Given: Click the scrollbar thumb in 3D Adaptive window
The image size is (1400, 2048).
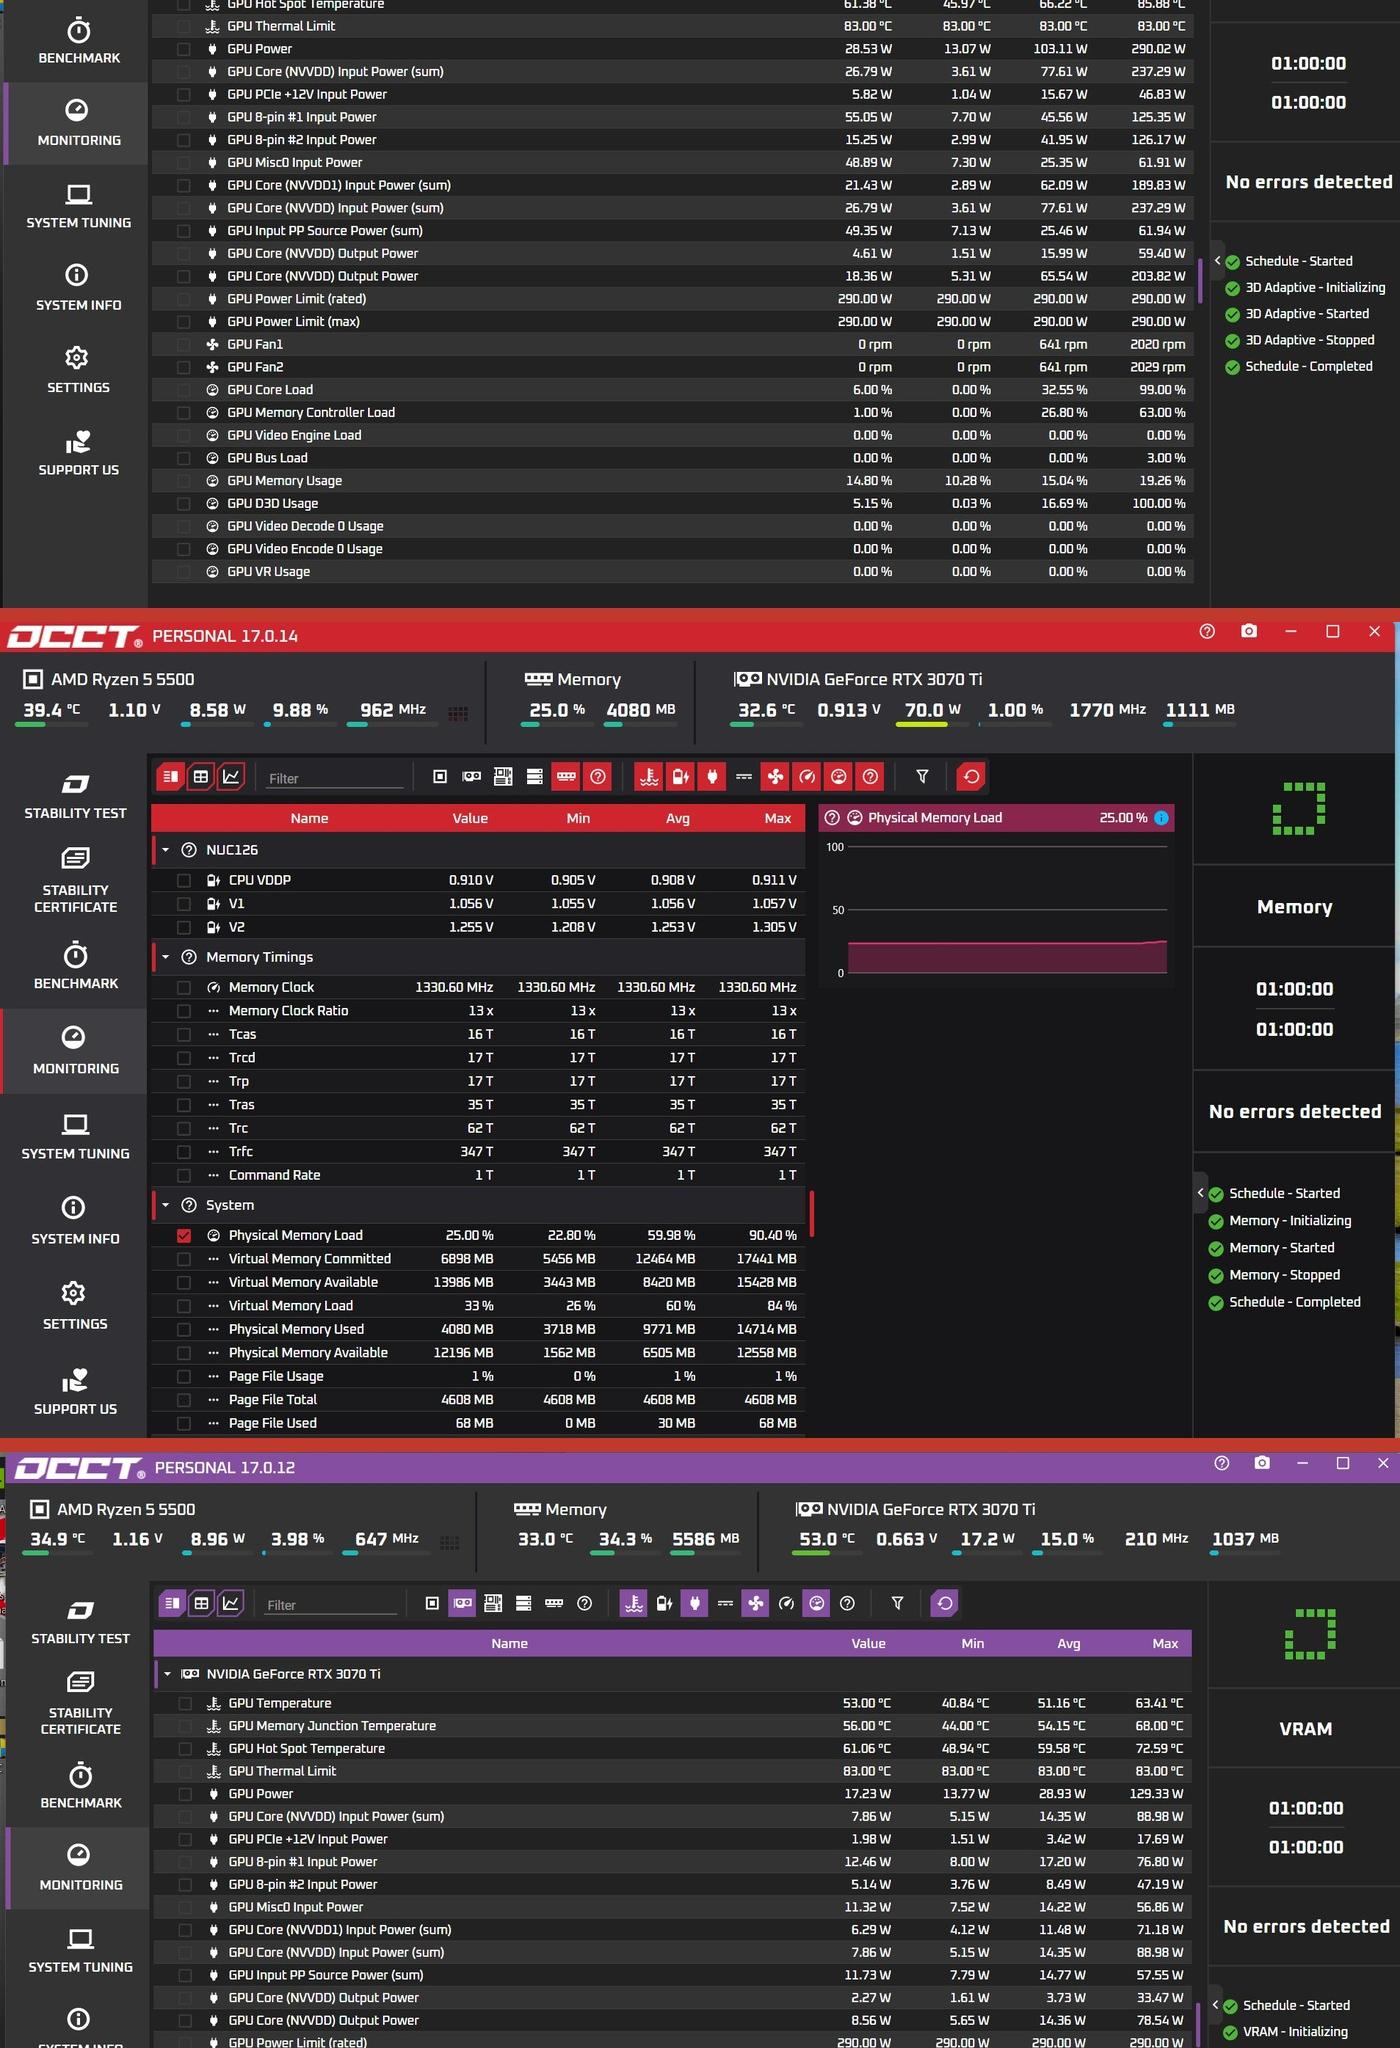Looking at the screenshot, I should [1199, 281].
